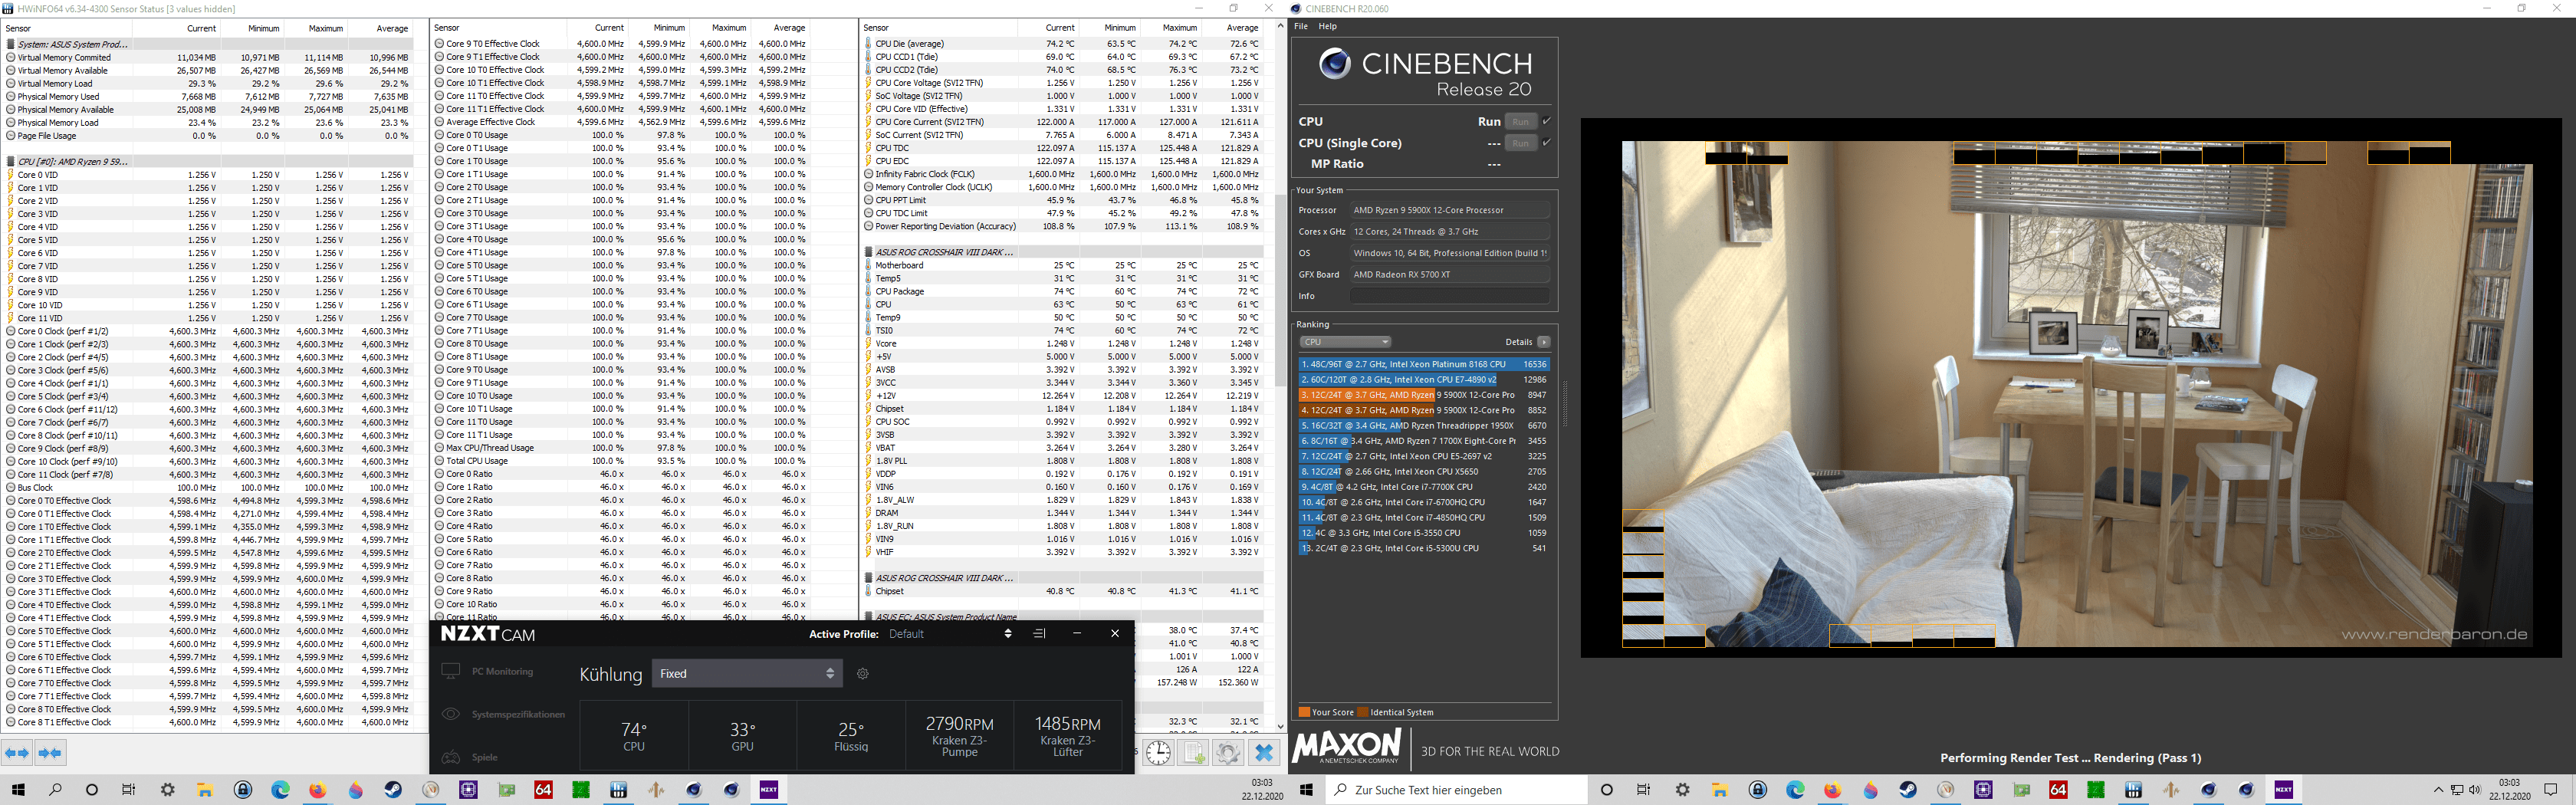
Task: Open Systemspezifikationen in NZXT CAM
Action: point(504,714)
